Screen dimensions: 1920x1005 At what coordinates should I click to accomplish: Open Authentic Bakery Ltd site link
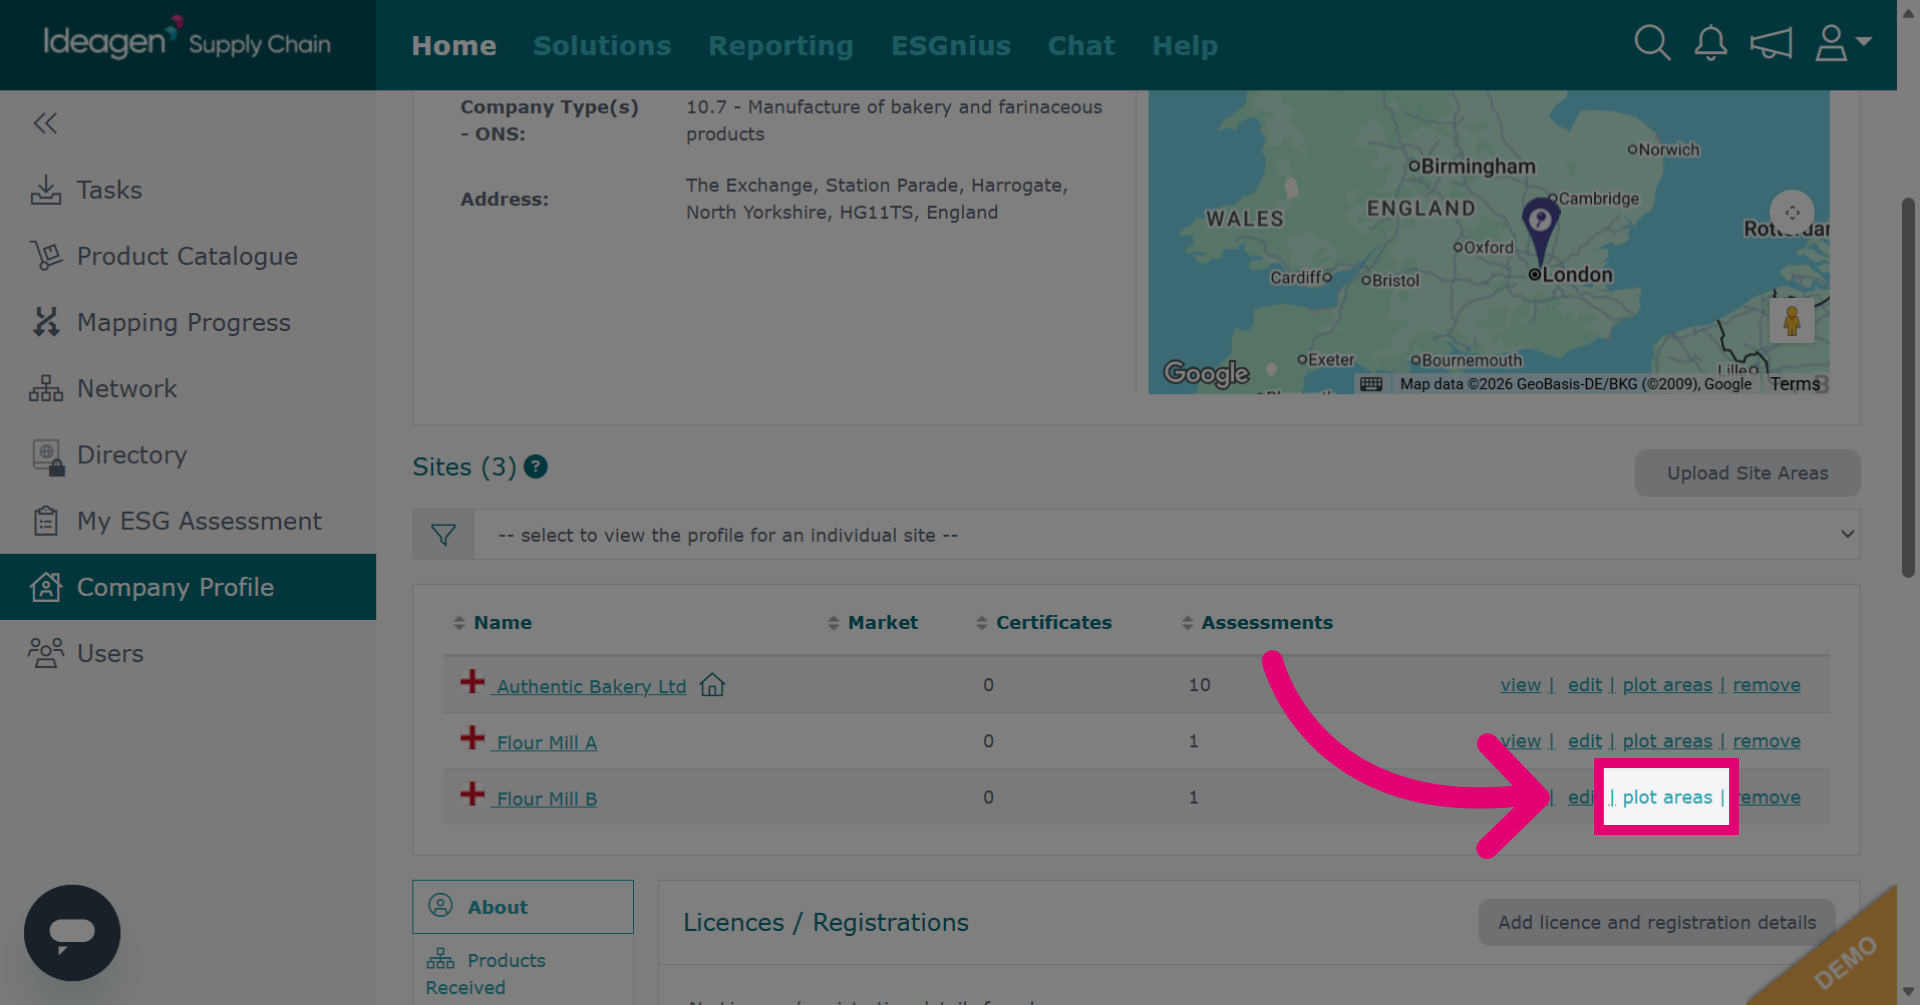coord(591,687)
